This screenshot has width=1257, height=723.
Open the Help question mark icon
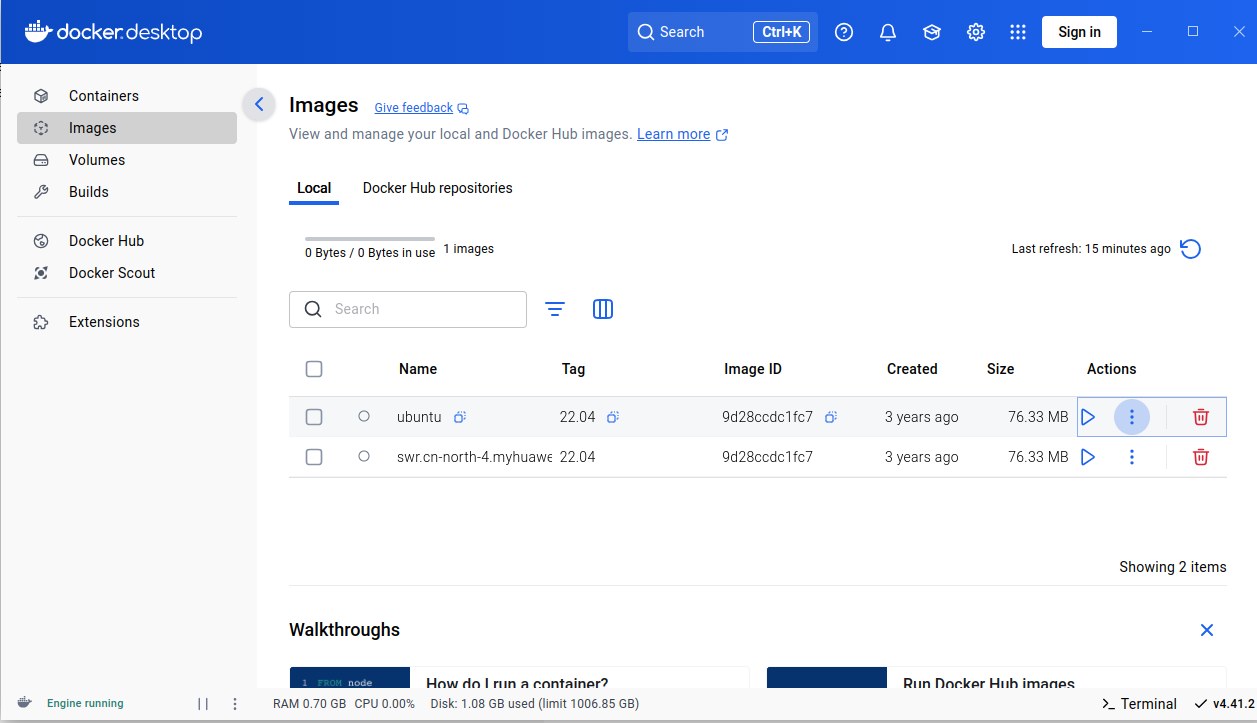(x=844, y=32)
